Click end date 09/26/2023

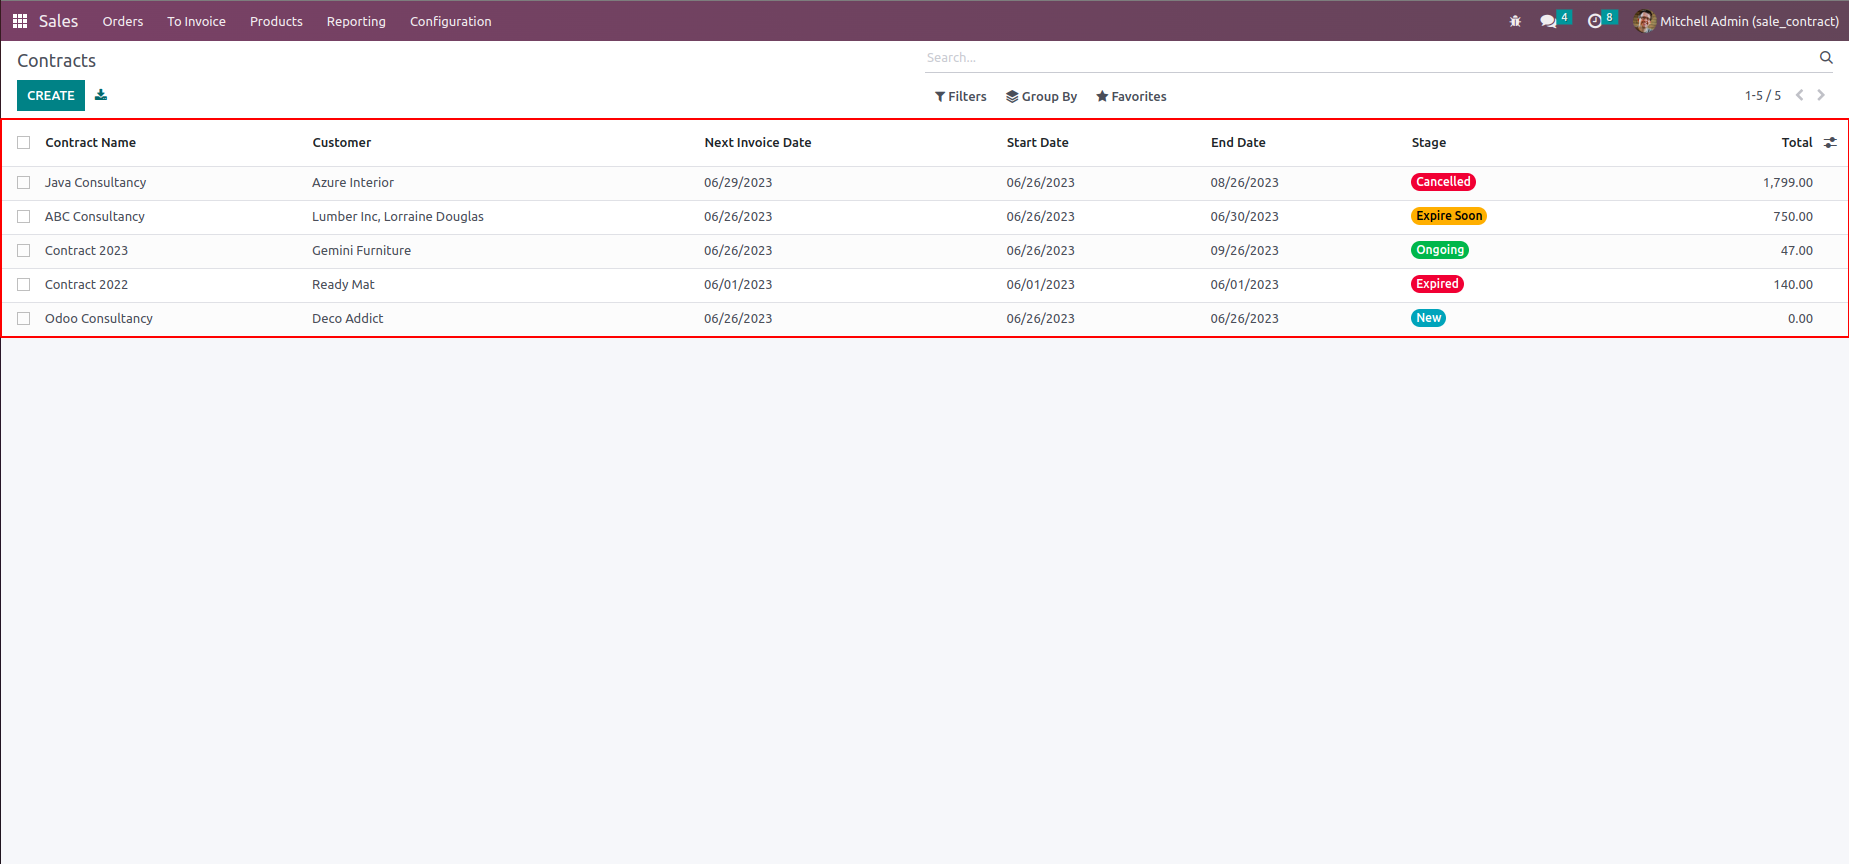pos(1244,251)
